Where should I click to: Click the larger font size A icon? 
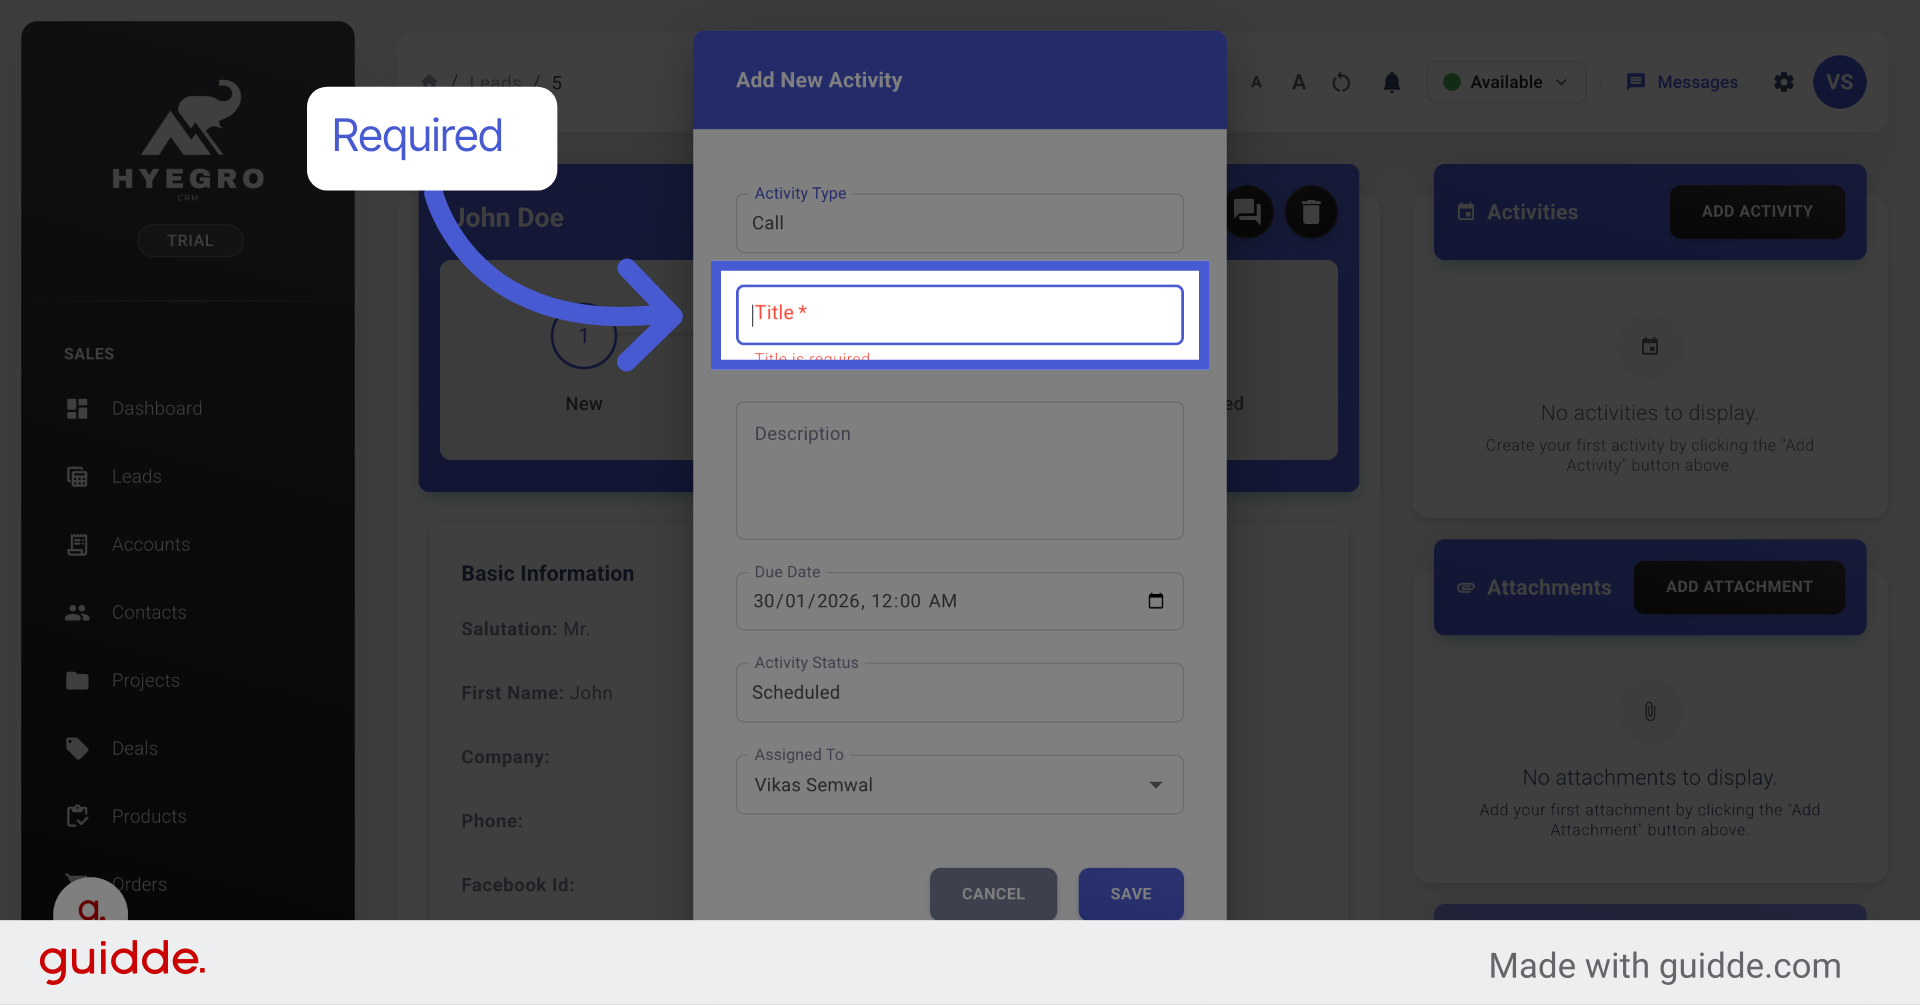click(x=1298, y=82)
